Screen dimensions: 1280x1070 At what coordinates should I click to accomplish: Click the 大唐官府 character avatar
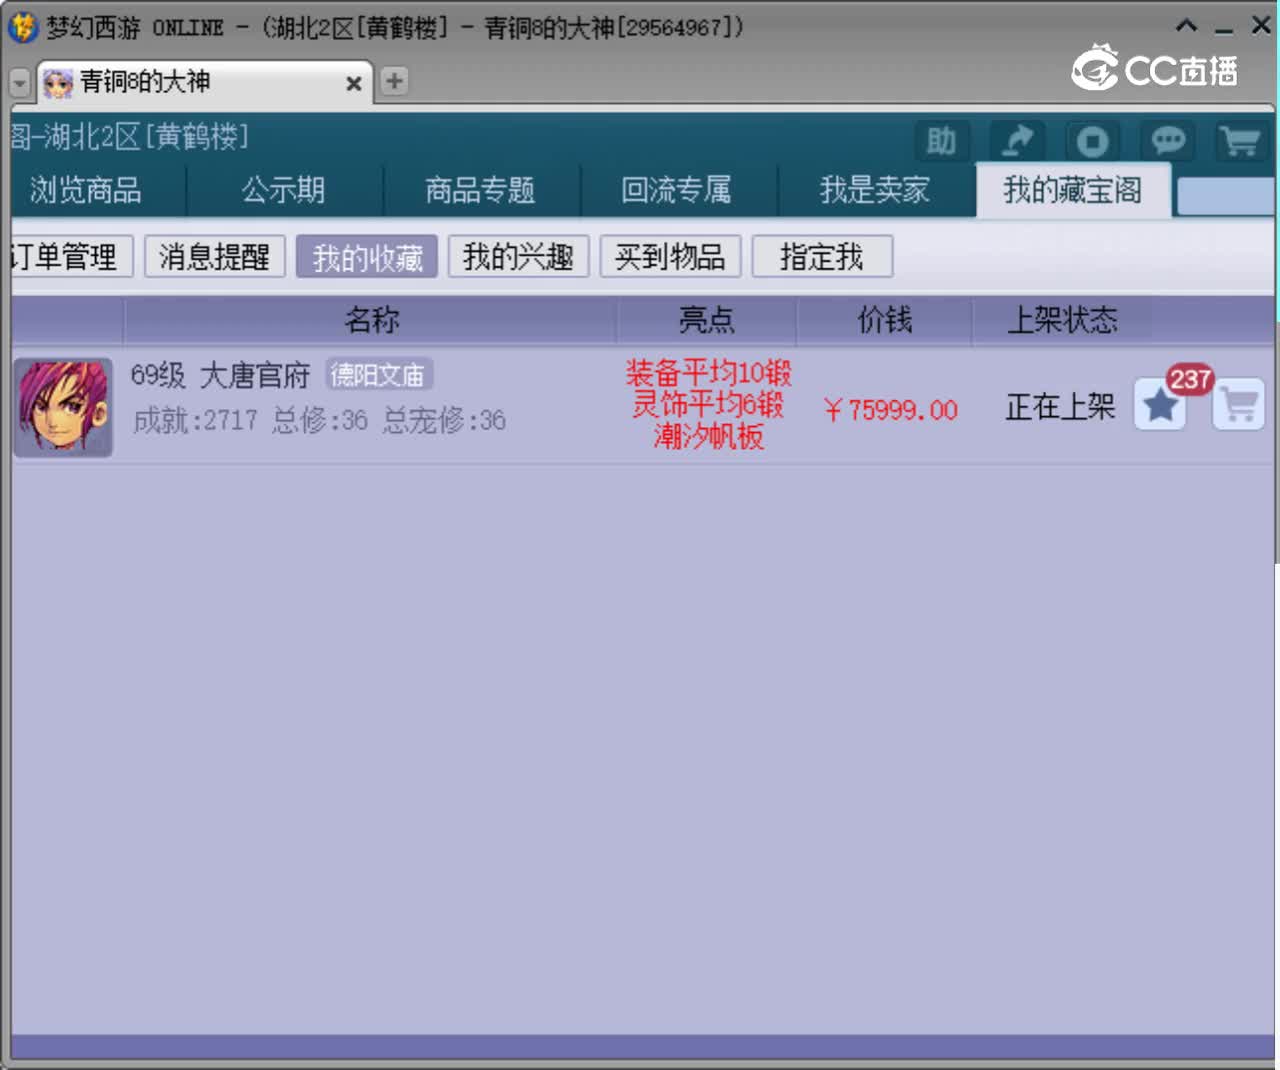[x=63, y=408]
